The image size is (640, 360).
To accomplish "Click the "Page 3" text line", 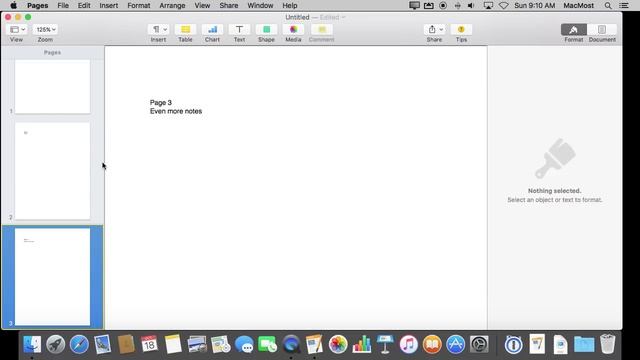I will (x=161, y=102).
